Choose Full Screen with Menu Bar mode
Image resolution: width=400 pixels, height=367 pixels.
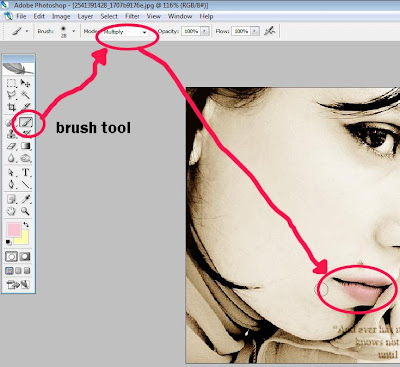tap(19, 271)
